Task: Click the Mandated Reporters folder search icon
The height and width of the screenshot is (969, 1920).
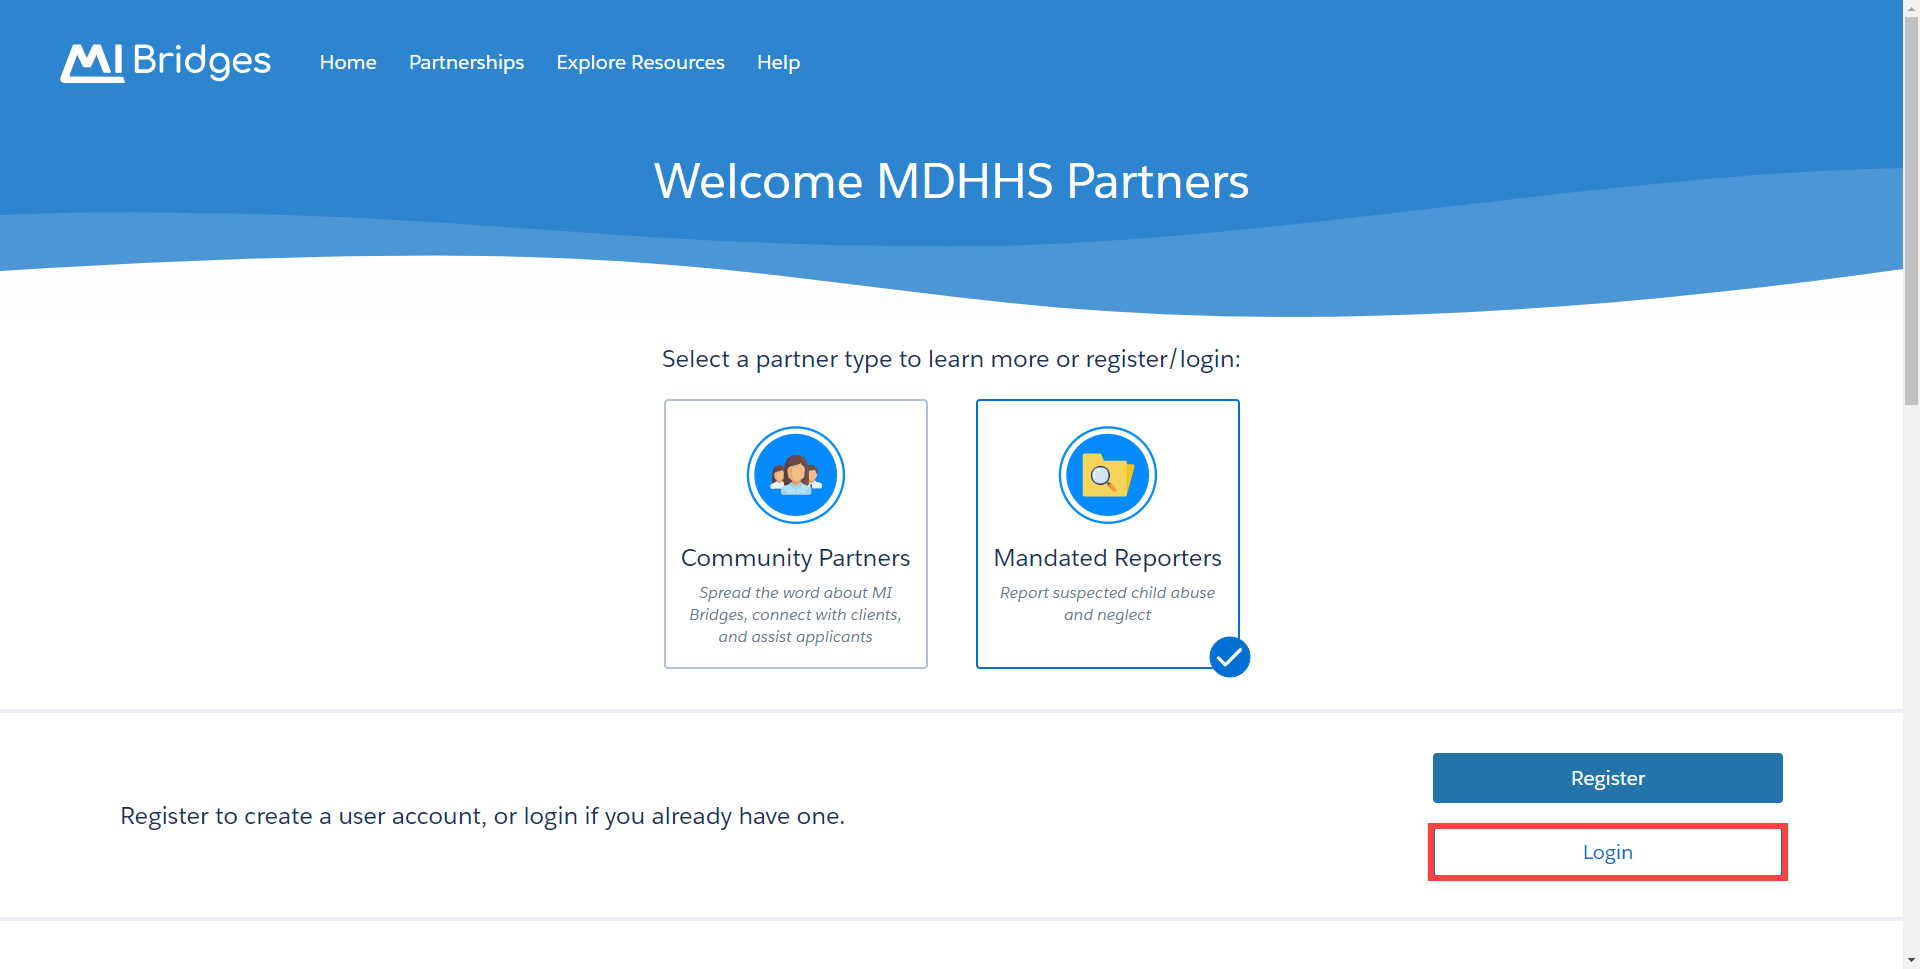Action: (x=1107, y=475)
